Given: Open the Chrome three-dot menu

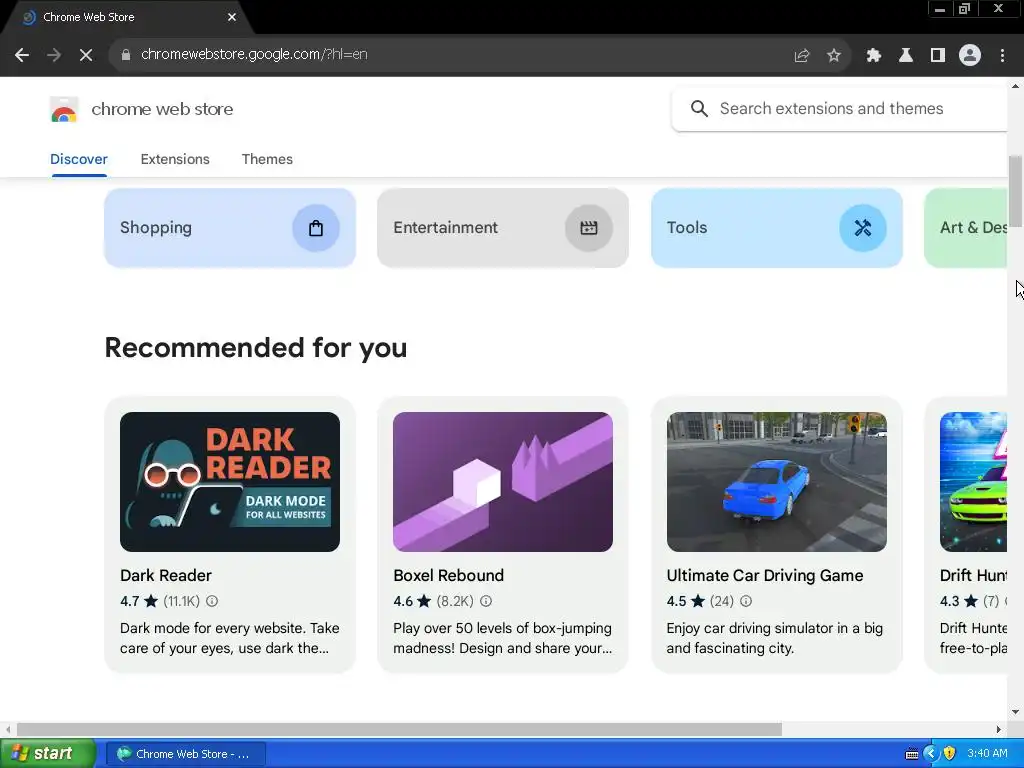Looking at the screenshot, I should (1002, 56).
